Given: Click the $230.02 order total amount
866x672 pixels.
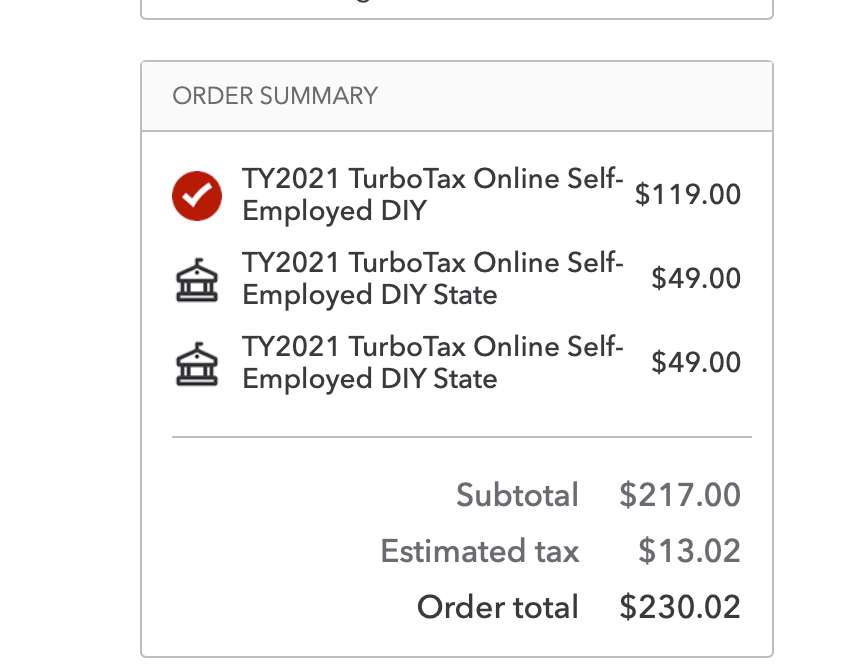Looking at the screenshot, I should pos(680,607).
